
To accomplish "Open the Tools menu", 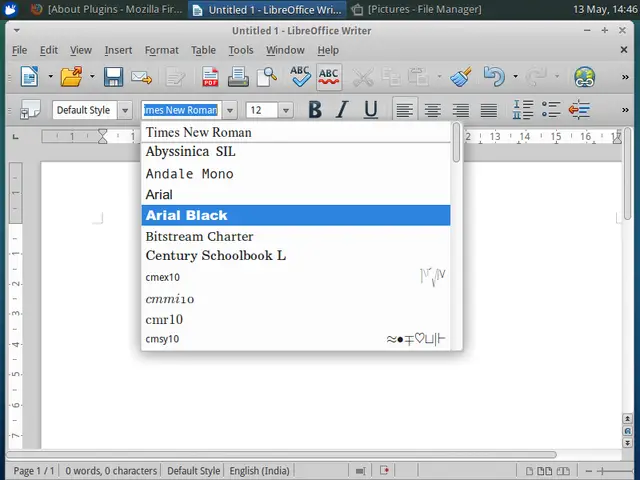I will (x=241, y=50).
